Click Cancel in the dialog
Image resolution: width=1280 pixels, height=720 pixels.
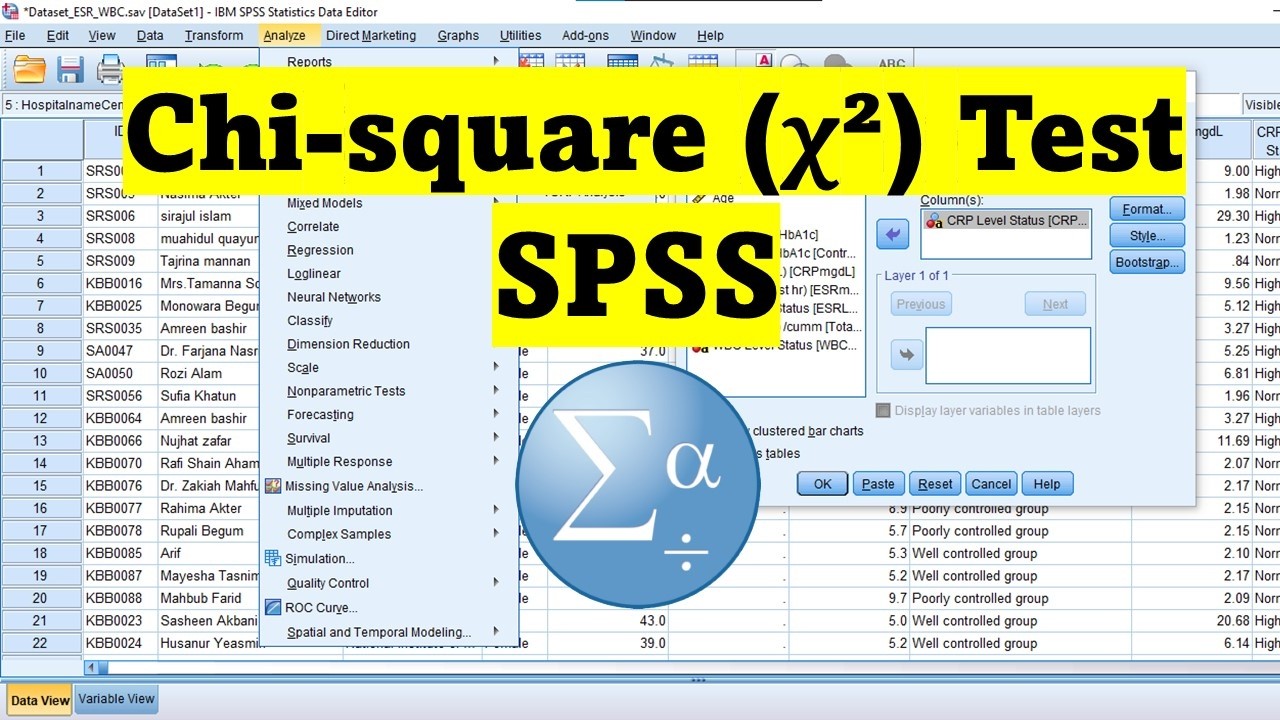click(x=991, y=484)
